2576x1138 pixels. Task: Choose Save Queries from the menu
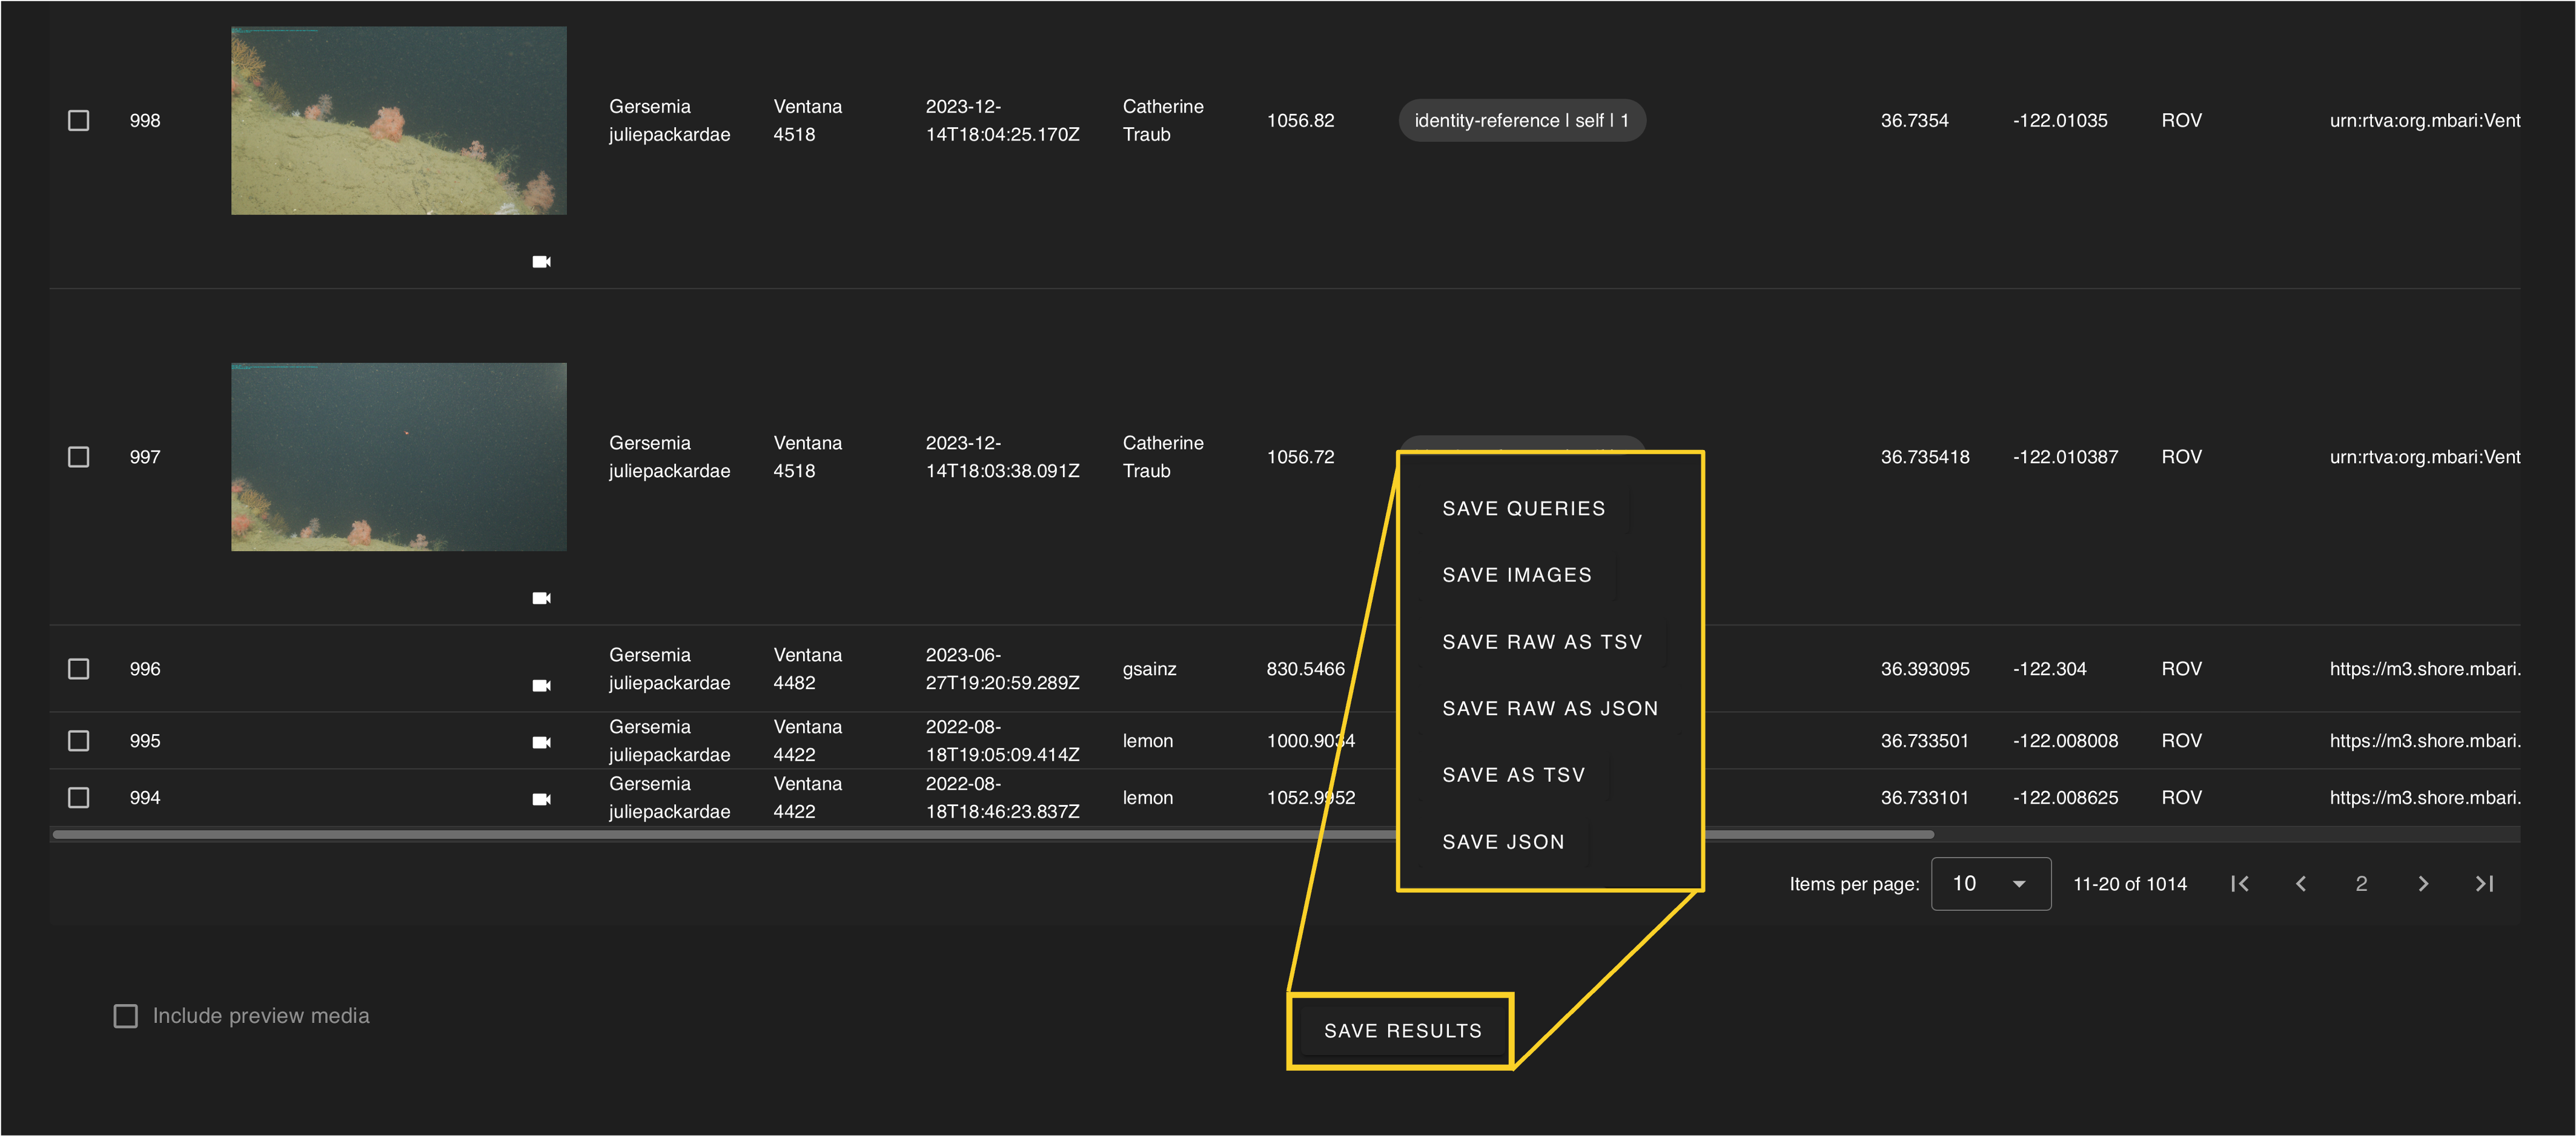[1523, 509]
